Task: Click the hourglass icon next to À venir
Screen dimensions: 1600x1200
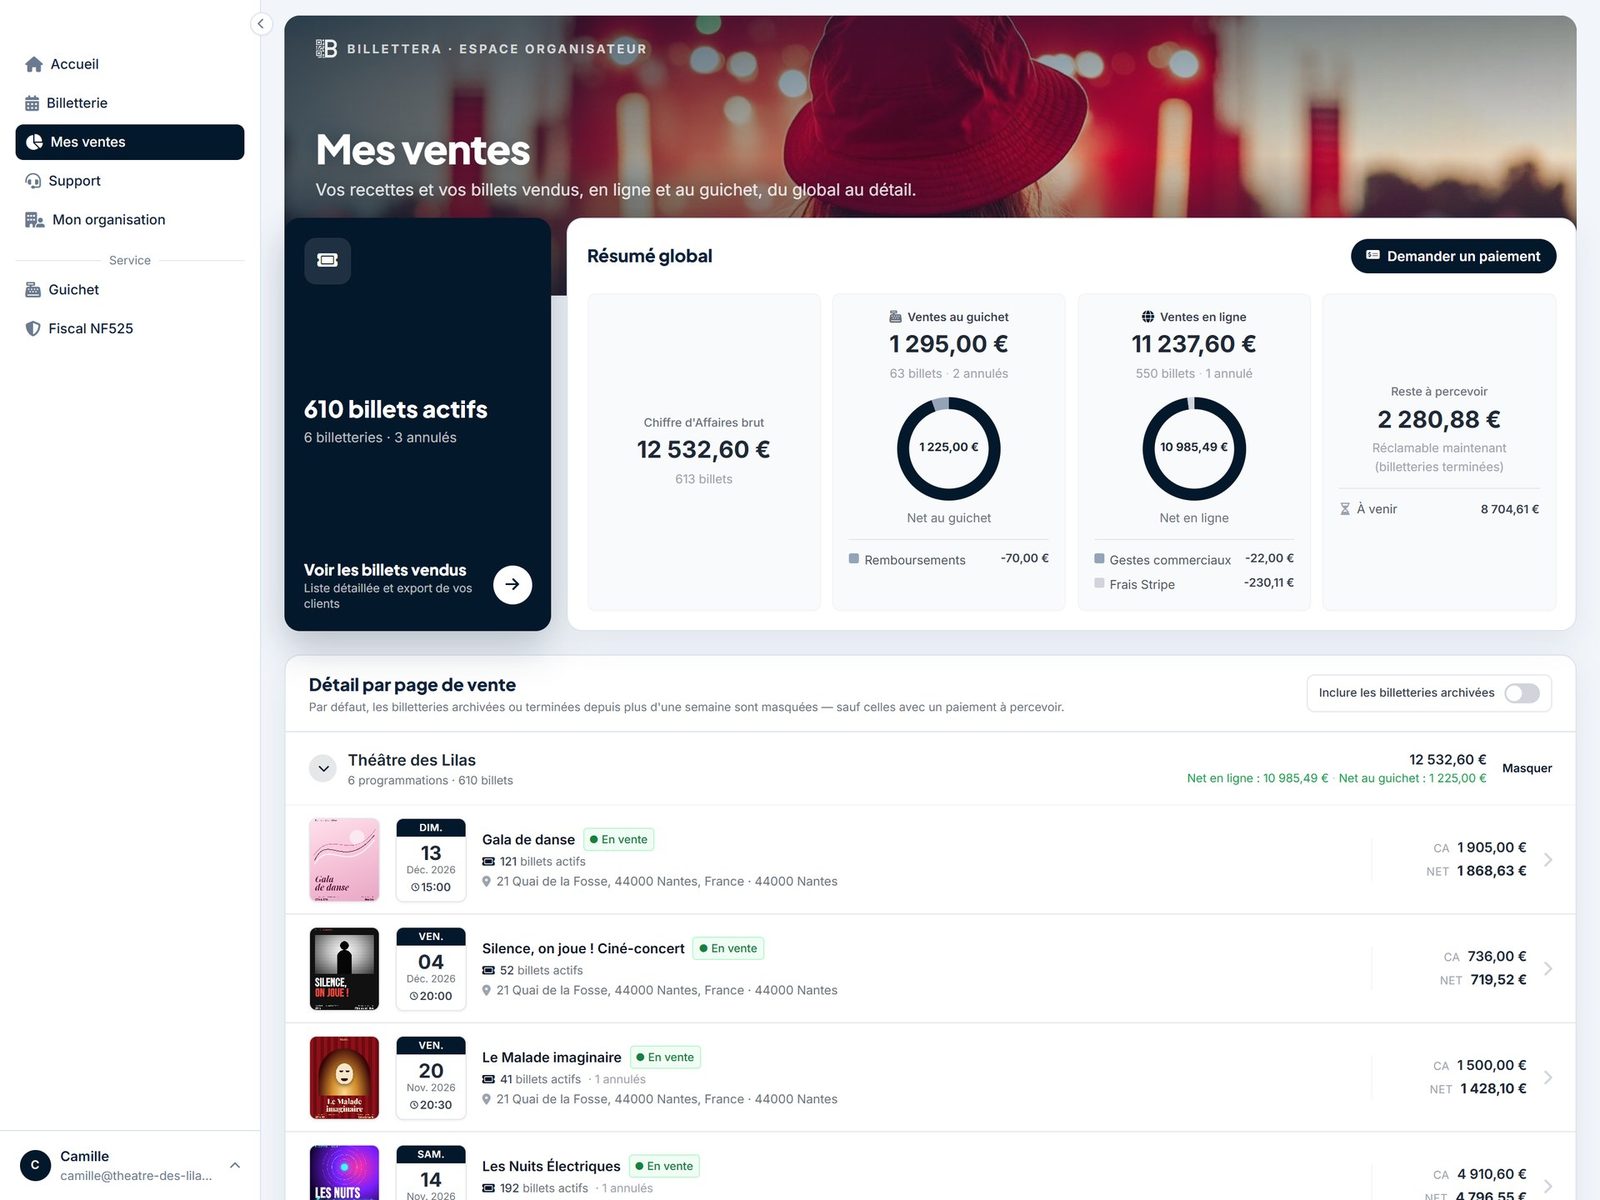Action: [1345, 509]
